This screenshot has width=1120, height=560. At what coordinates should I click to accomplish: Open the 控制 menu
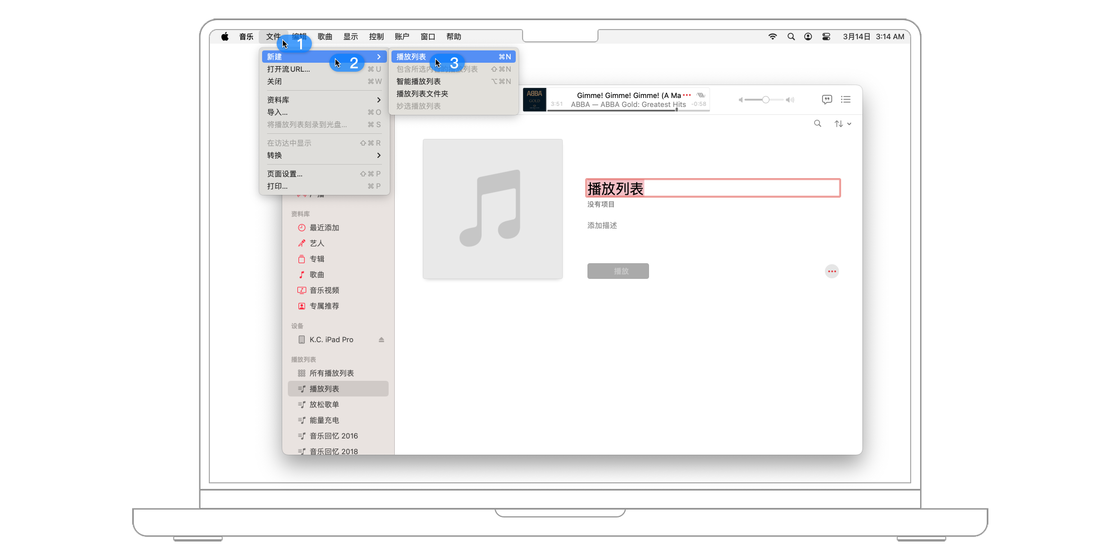[x=376, y=36]
